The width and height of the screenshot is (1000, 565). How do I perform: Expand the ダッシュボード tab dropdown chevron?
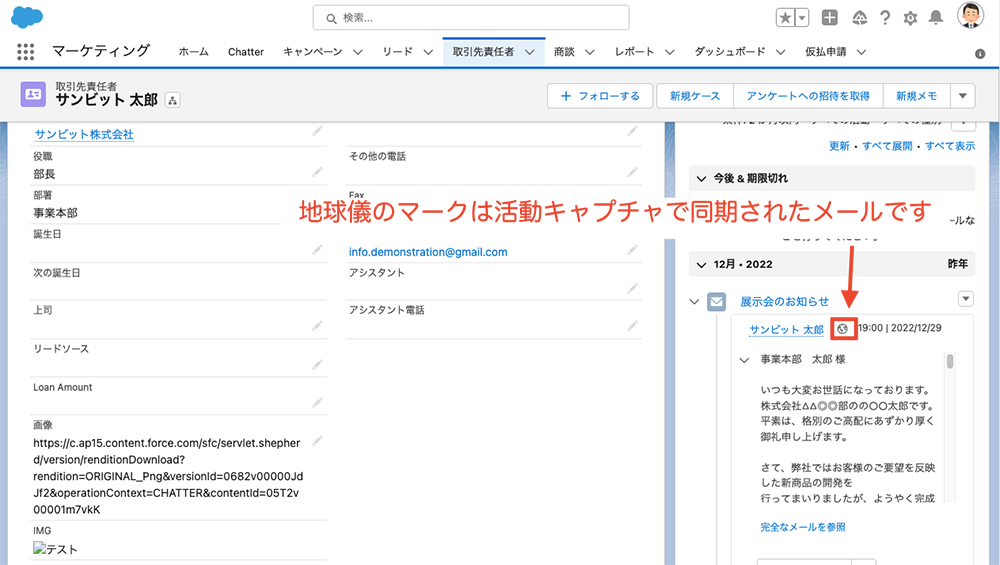tap(781, 52)
